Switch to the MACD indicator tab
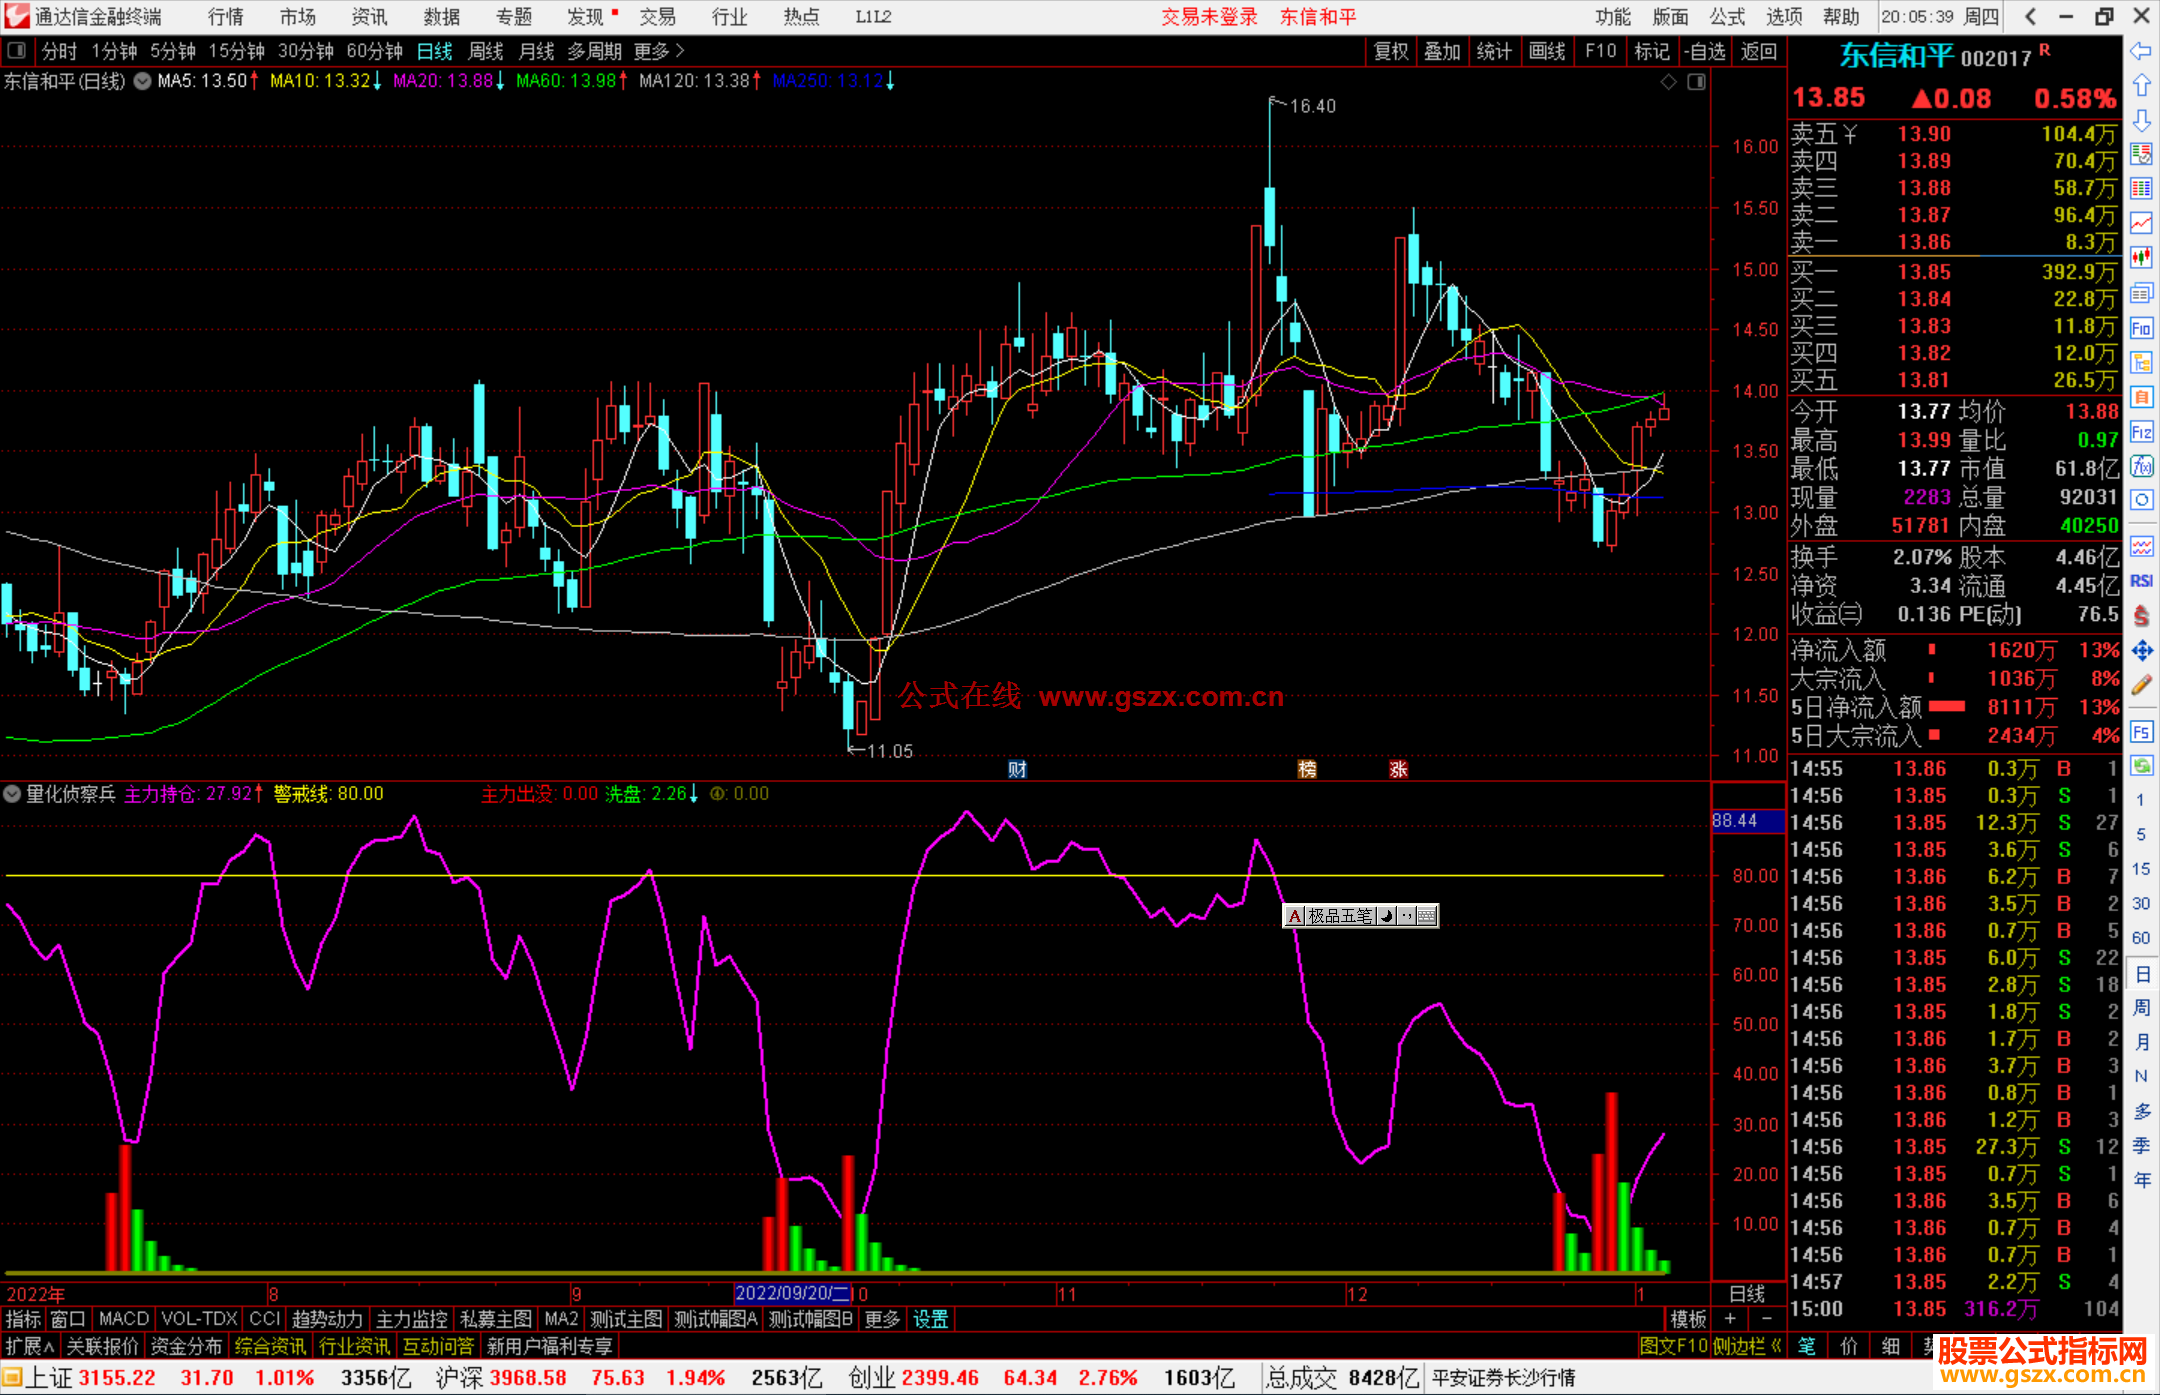This screenshot has height=1395, width=2160. point(124,1319)
